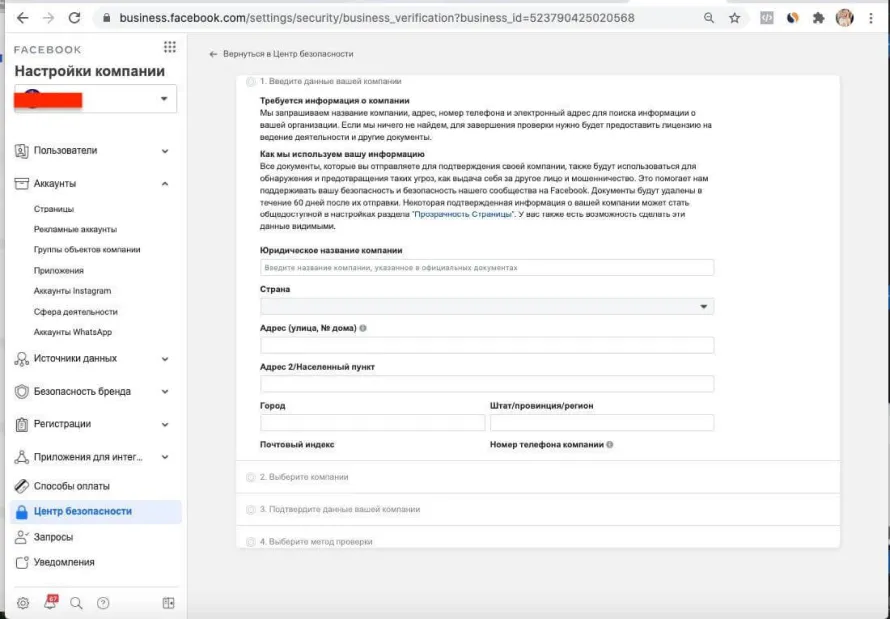Screen dimensions: 890x619
Task: Select step 2 Выберите компании radio
Action: (250, 477)
